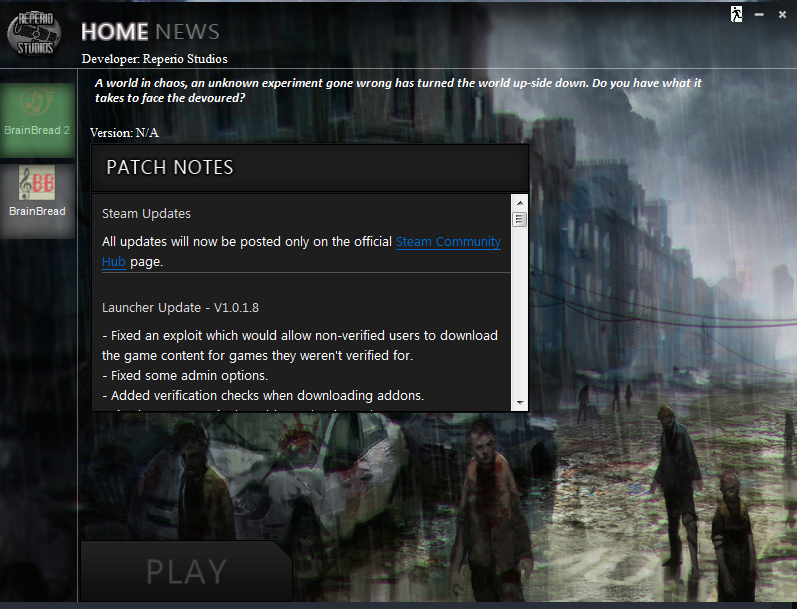Click the PLAY button

pyautogui.click(x=187, y=571)
